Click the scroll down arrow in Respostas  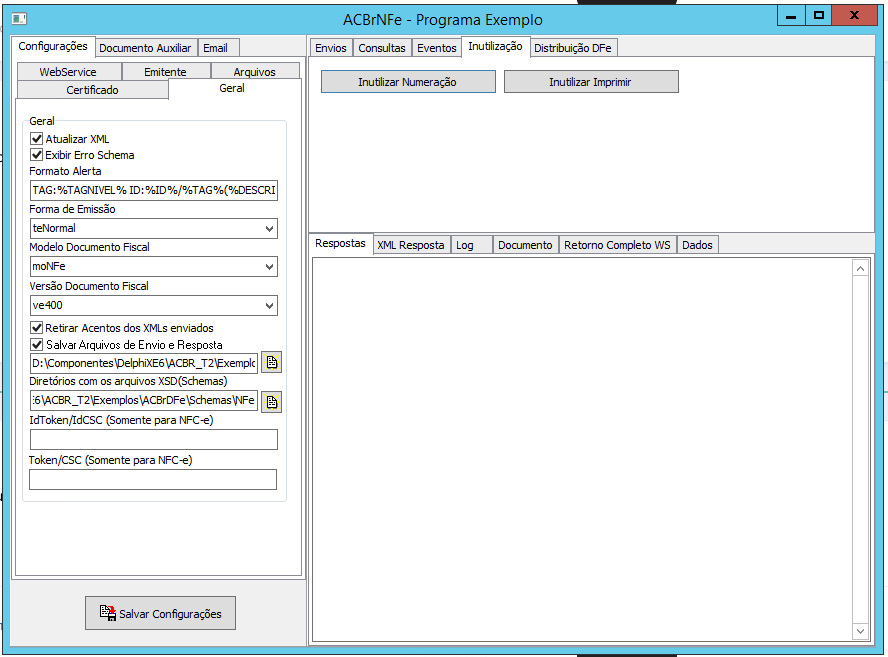click(860, 631)
